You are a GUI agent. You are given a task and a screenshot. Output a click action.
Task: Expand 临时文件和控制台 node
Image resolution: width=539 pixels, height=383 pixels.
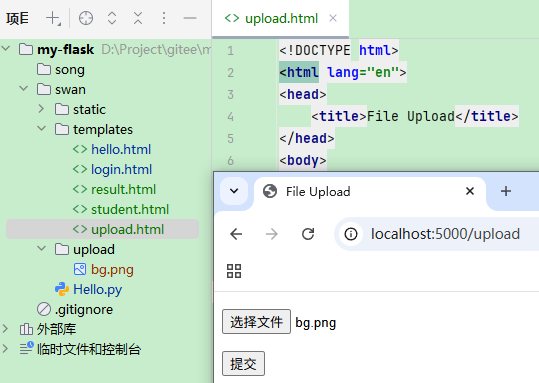tap(5, 349)
